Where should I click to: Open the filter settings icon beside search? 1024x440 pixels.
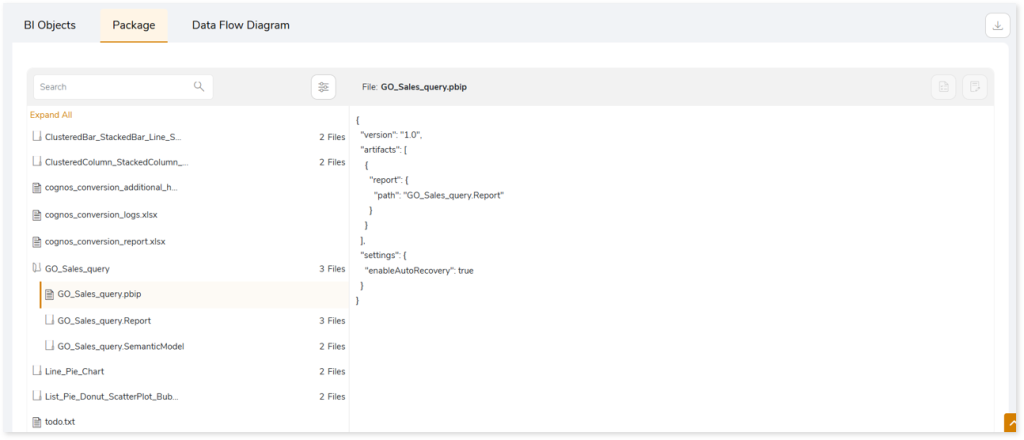(x=323, y=87)
